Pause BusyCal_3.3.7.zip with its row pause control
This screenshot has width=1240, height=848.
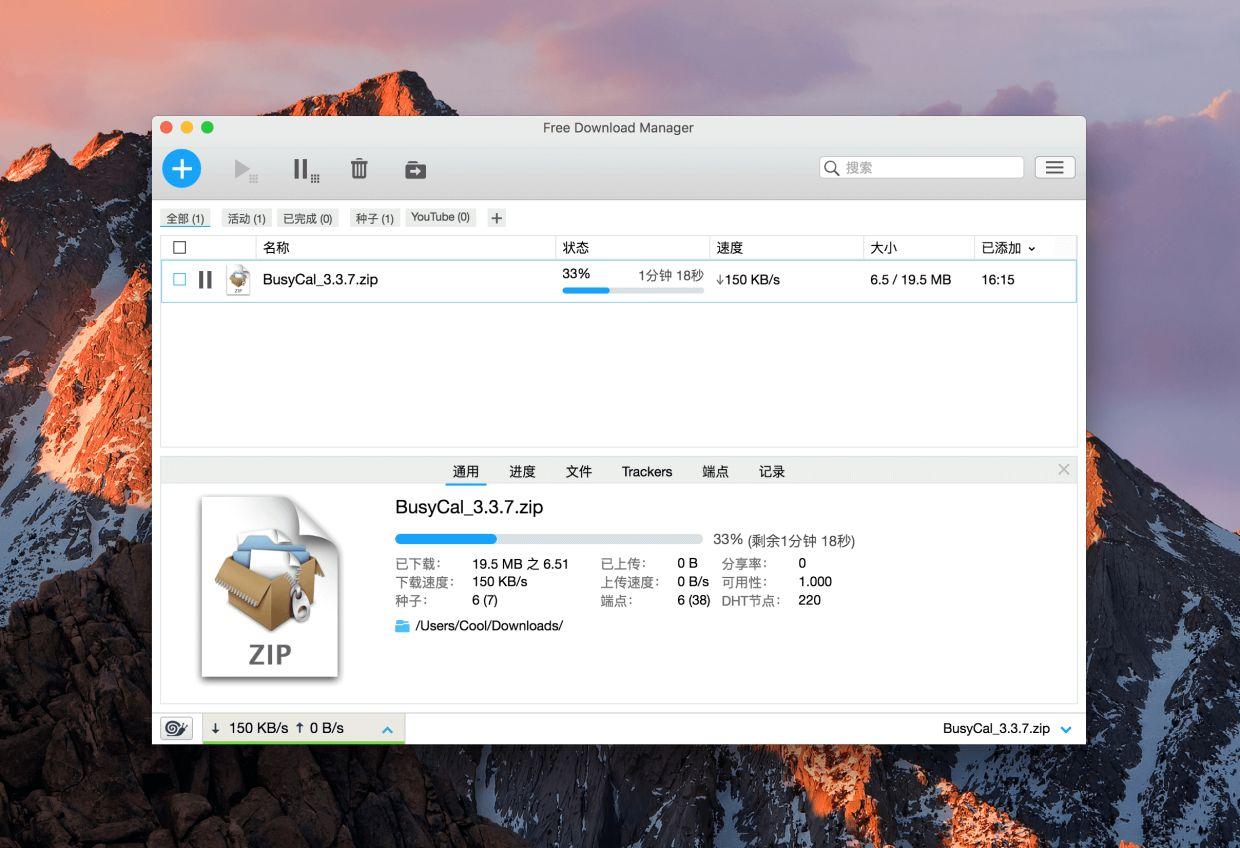click(205, 279)
